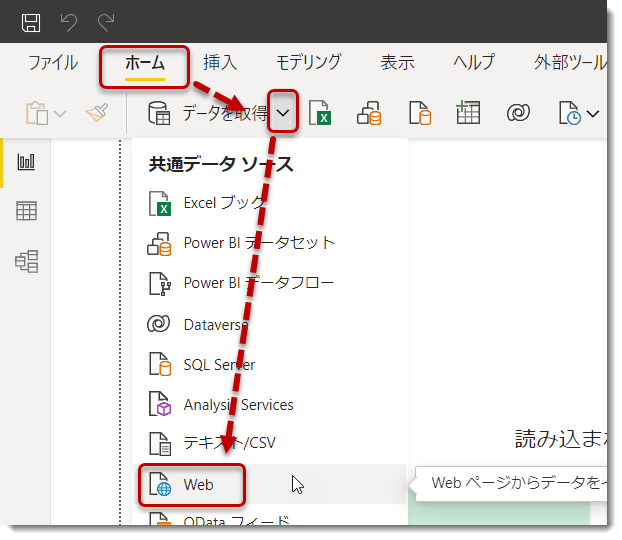Click the Redo arrow icon
This screenshot has width=622, height=540.
point(106,23)
